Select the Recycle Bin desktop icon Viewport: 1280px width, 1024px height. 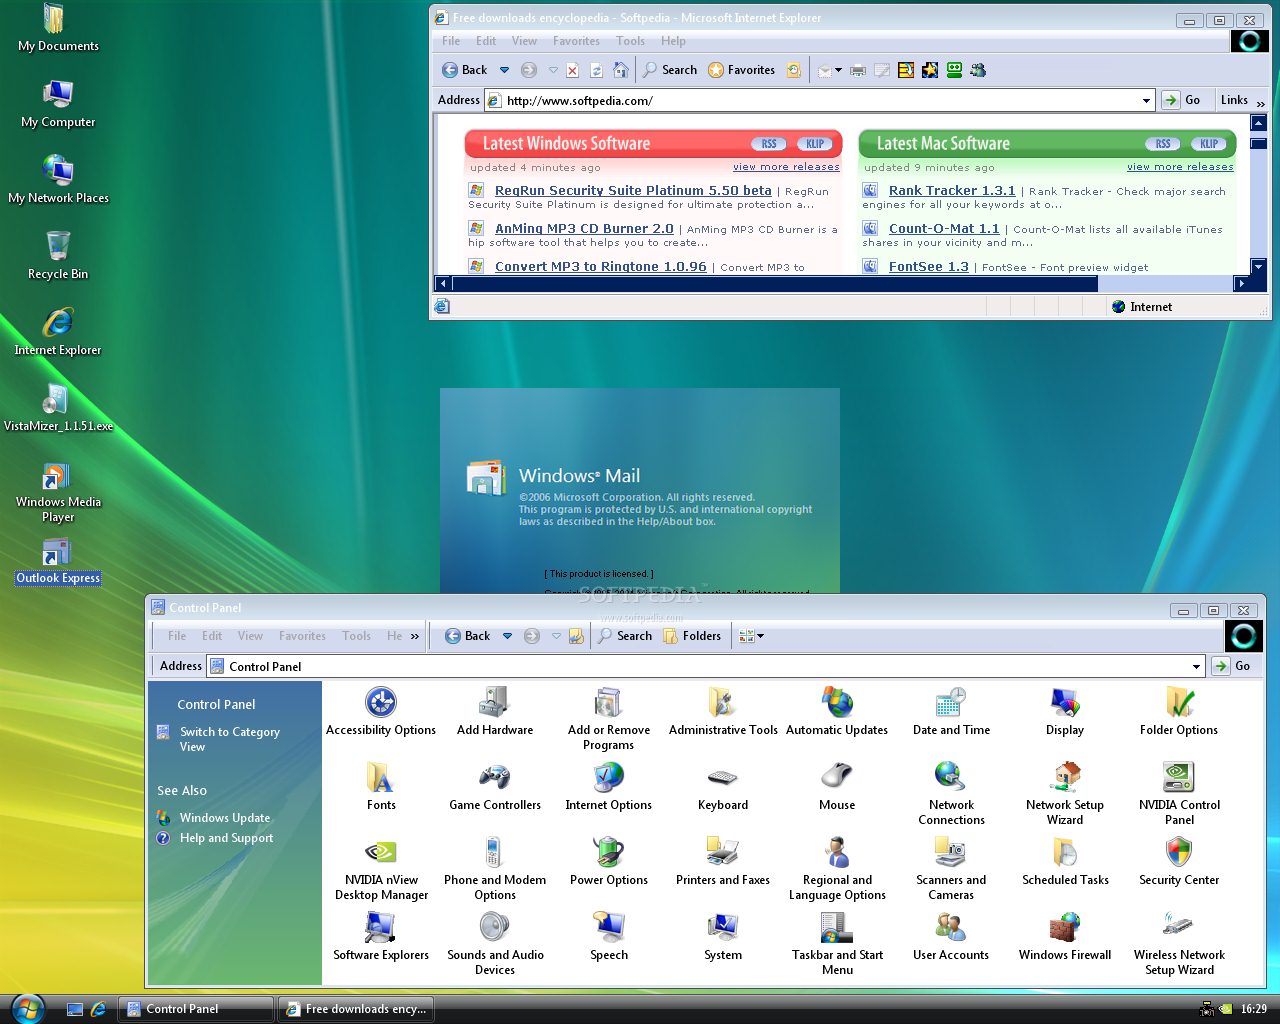58,255
